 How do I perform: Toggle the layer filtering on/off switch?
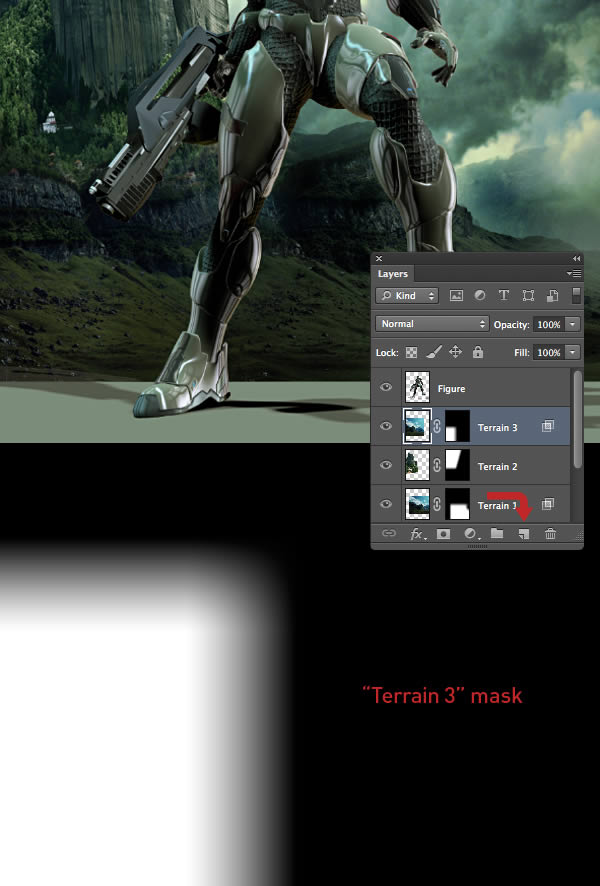pos(576,296)
